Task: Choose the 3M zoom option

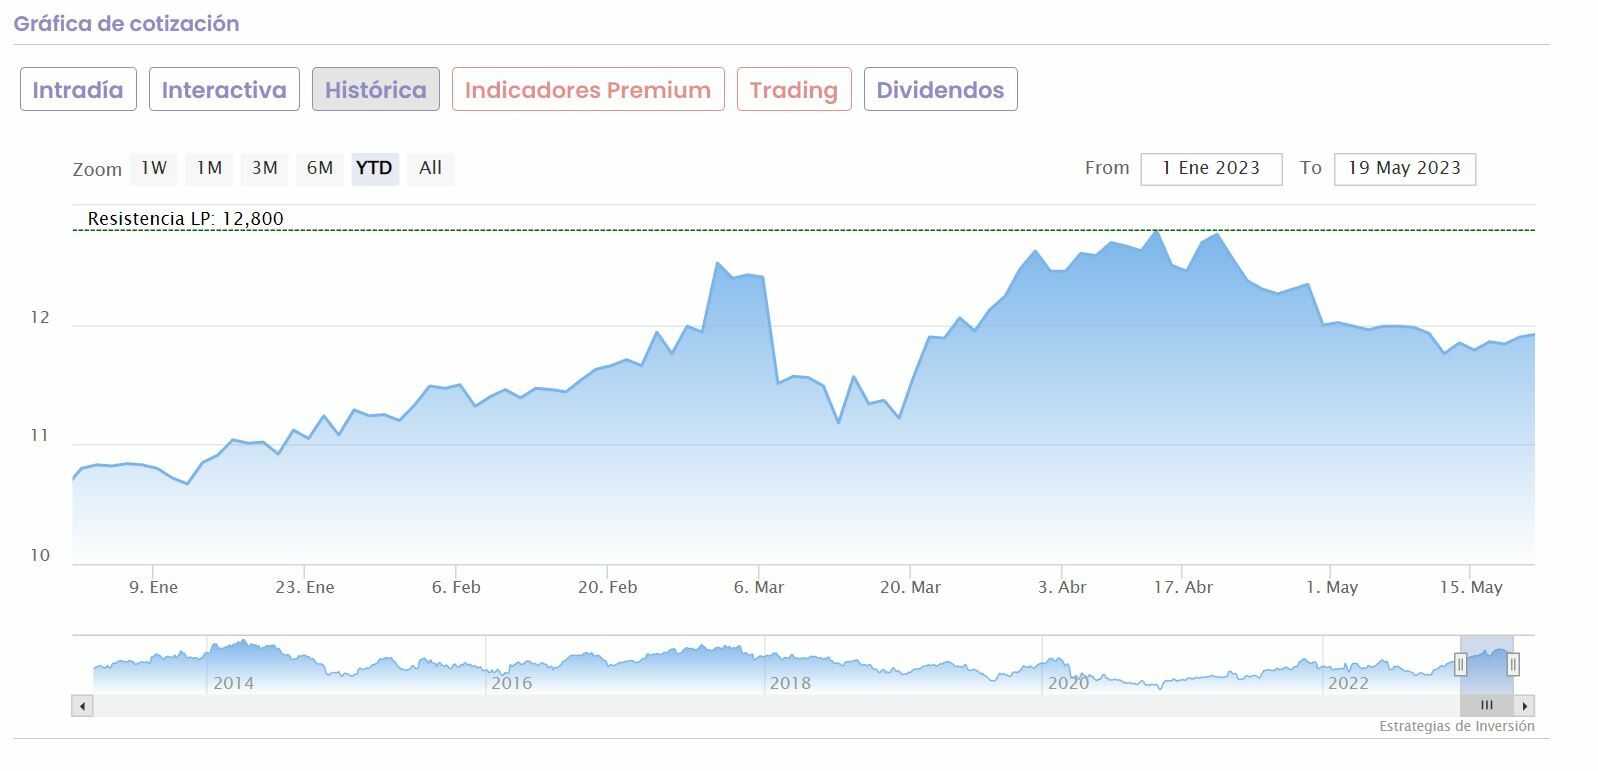Action: 264,168
